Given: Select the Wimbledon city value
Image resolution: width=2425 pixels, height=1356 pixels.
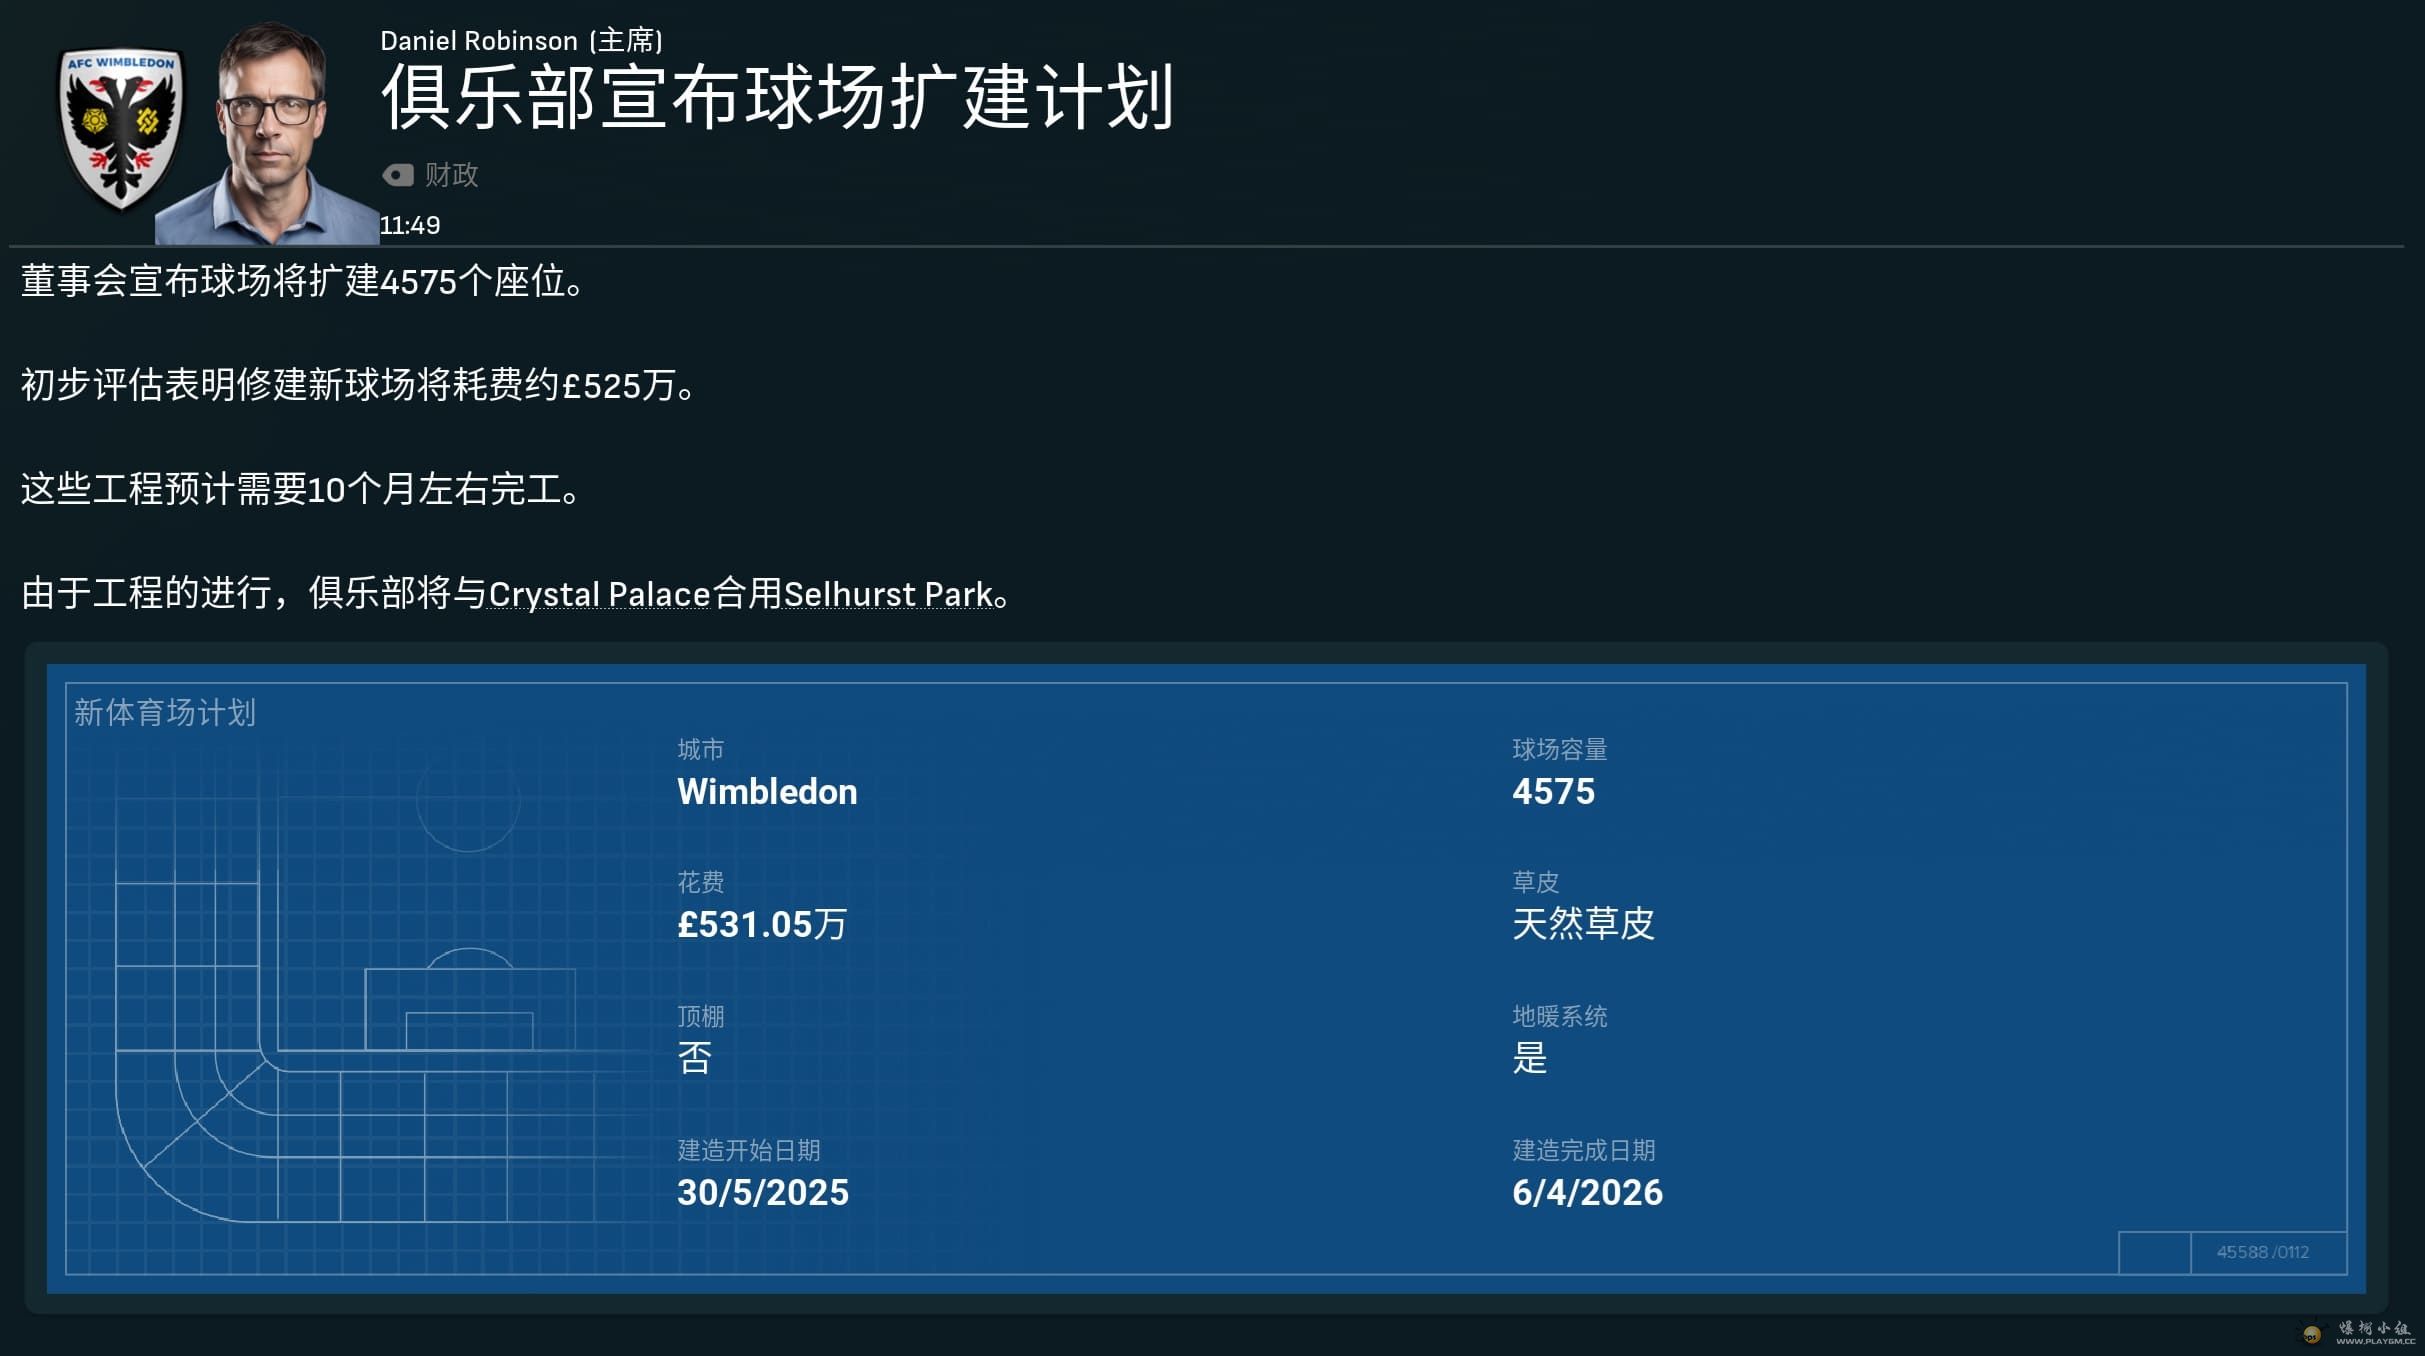Looking at the screenshot, I should point(767,792).
